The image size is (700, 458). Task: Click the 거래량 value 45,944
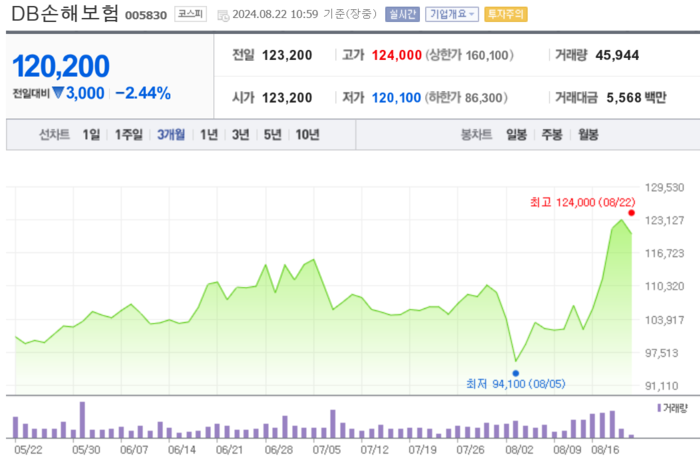[x=617, y=55]
